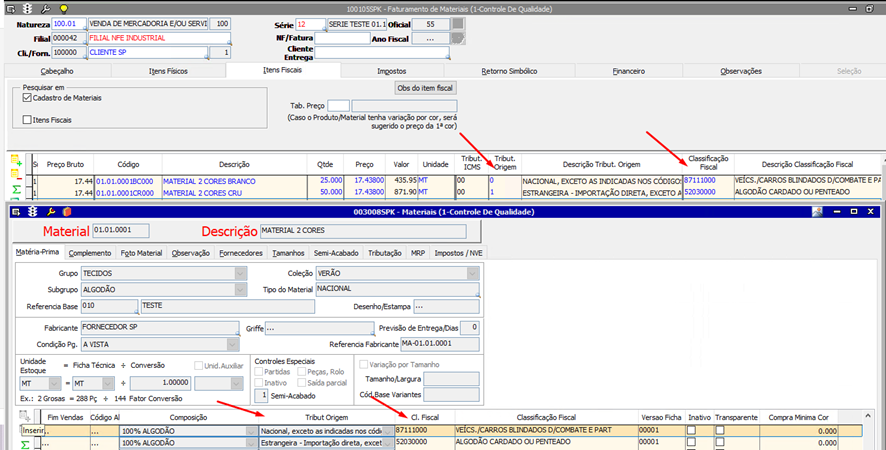
Task: Click add-row icon beside the fiscal items grid
Action: pyautogui.click(x=16, y=161)
